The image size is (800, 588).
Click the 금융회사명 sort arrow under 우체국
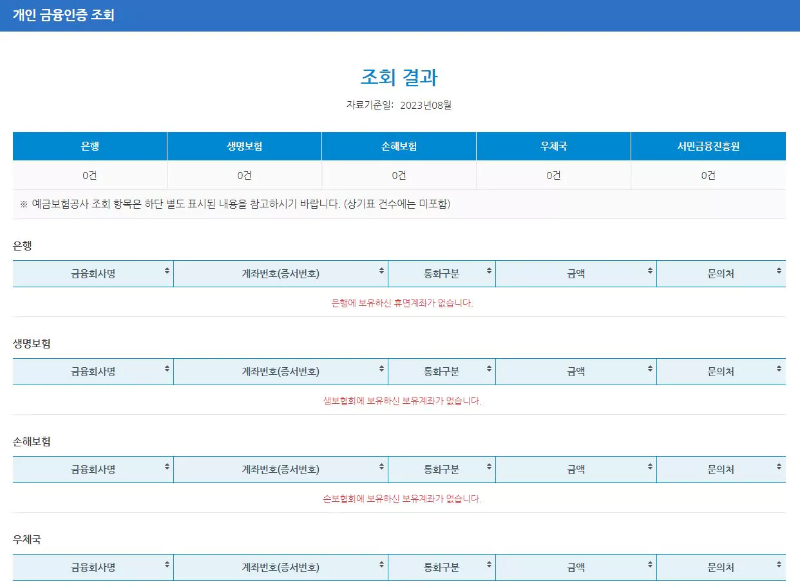coord(169,568)
